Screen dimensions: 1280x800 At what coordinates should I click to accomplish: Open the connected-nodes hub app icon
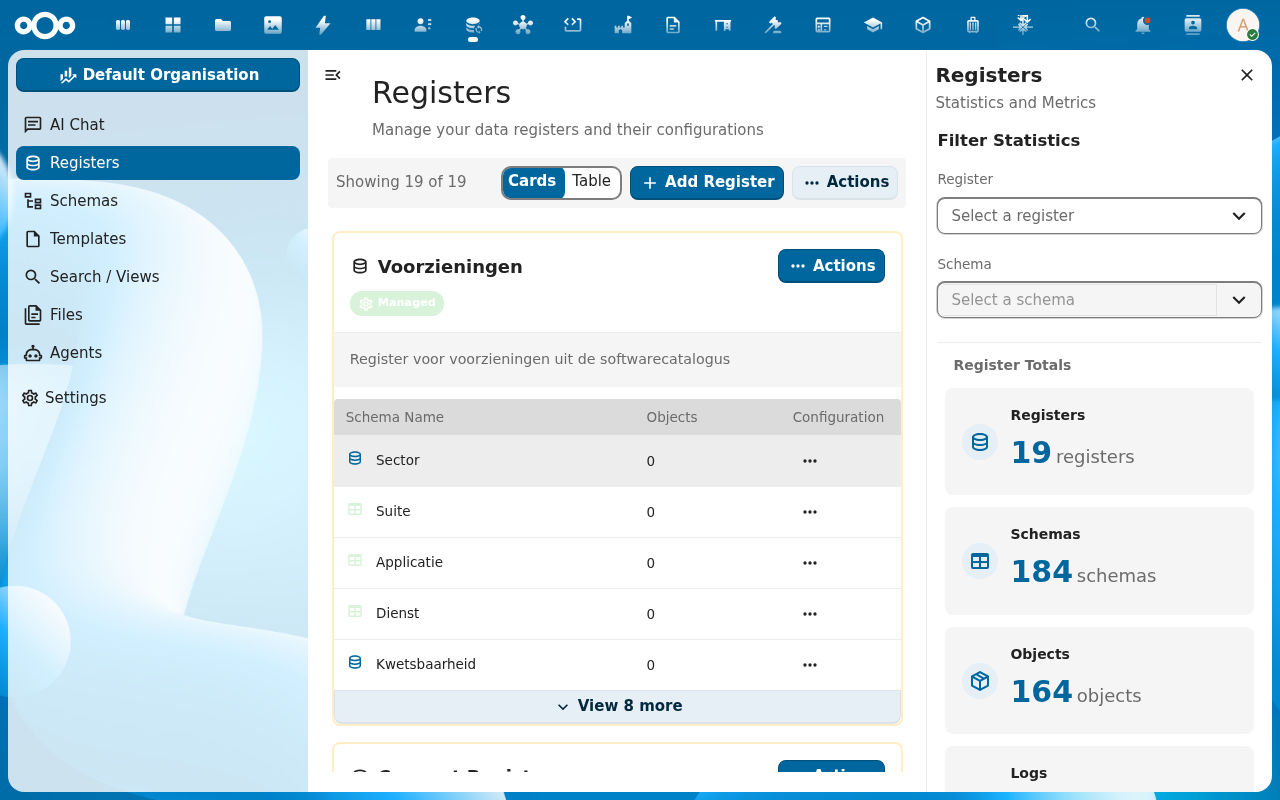(523, 25)
